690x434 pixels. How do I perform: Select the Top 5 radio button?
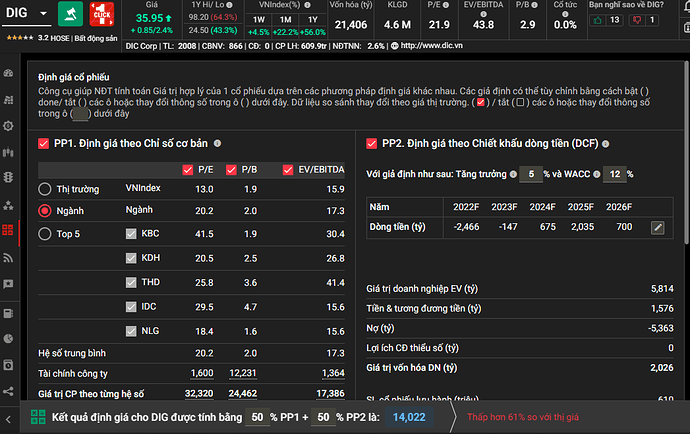click(45, 233)
